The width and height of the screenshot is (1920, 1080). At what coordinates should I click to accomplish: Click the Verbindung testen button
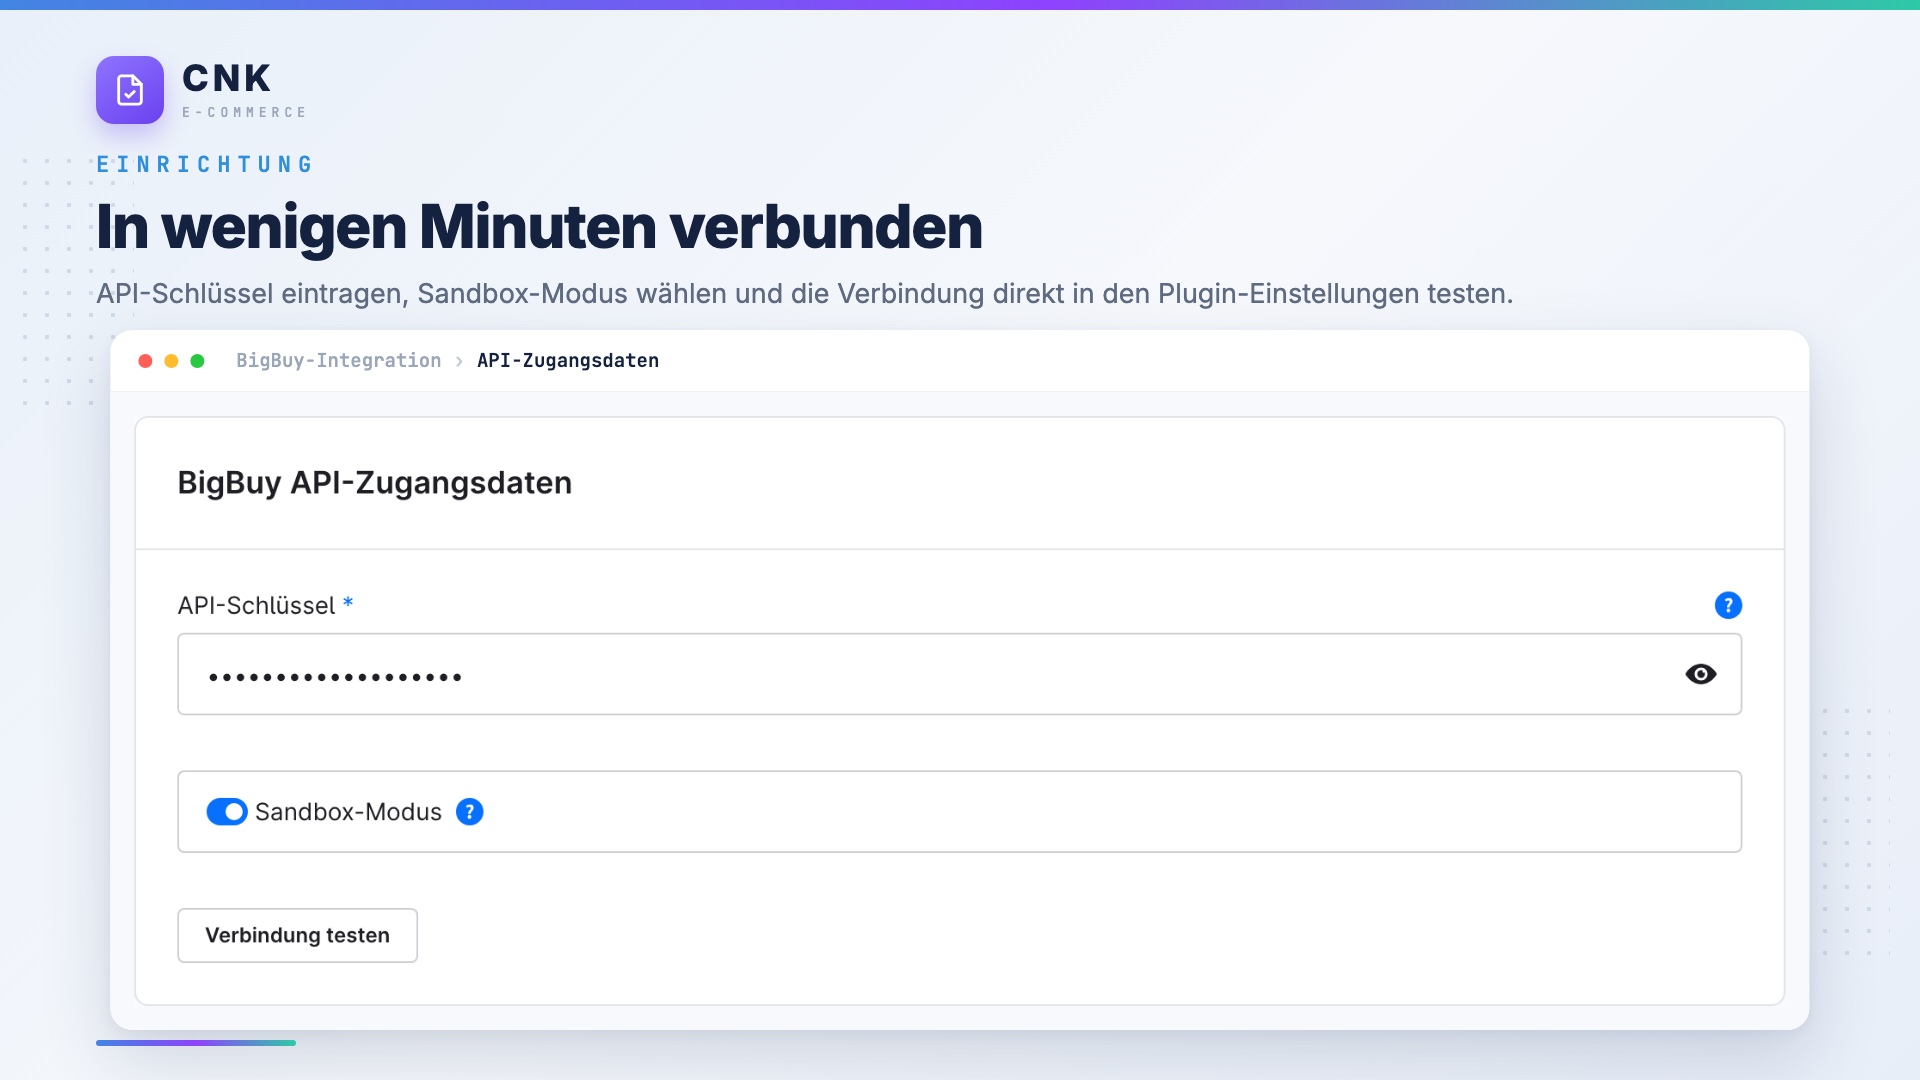297,935
